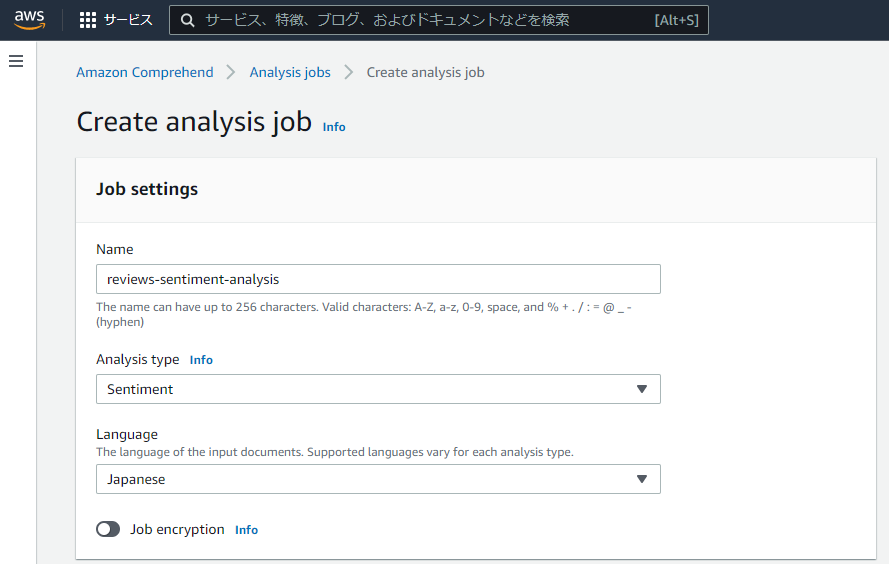Open the Language Japanese dropdown
Viewport: 889px width, 564px height.
(x=378, y=479)
